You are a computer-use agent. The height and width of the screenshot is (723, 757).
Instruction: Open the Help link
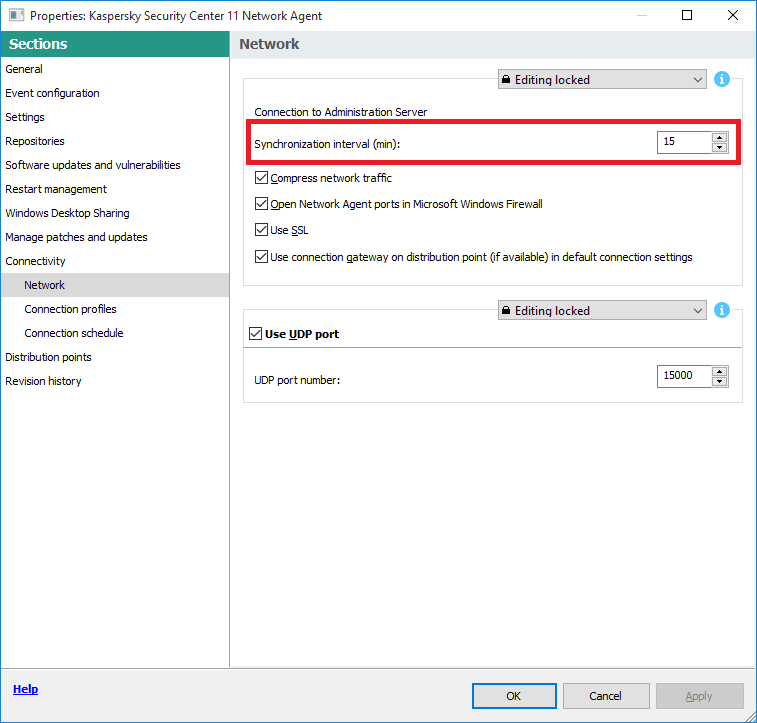(26, 689)
